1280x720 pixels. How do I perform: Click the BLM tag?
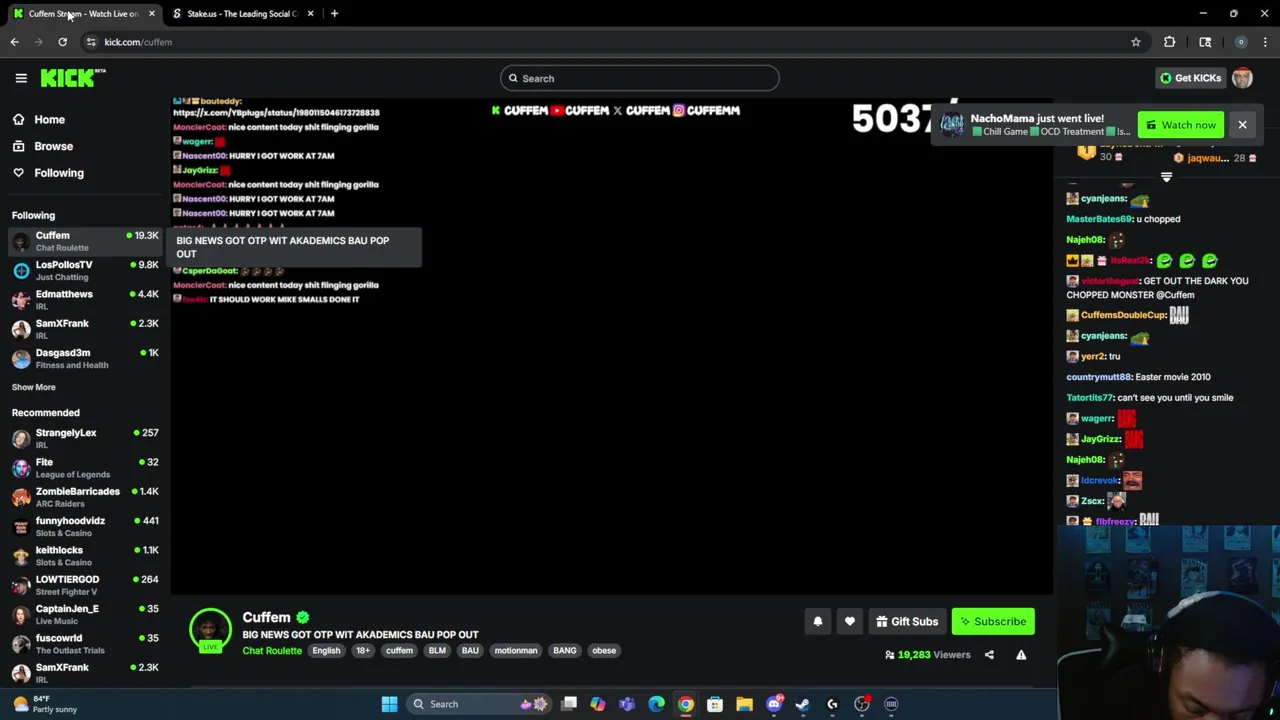437,651
